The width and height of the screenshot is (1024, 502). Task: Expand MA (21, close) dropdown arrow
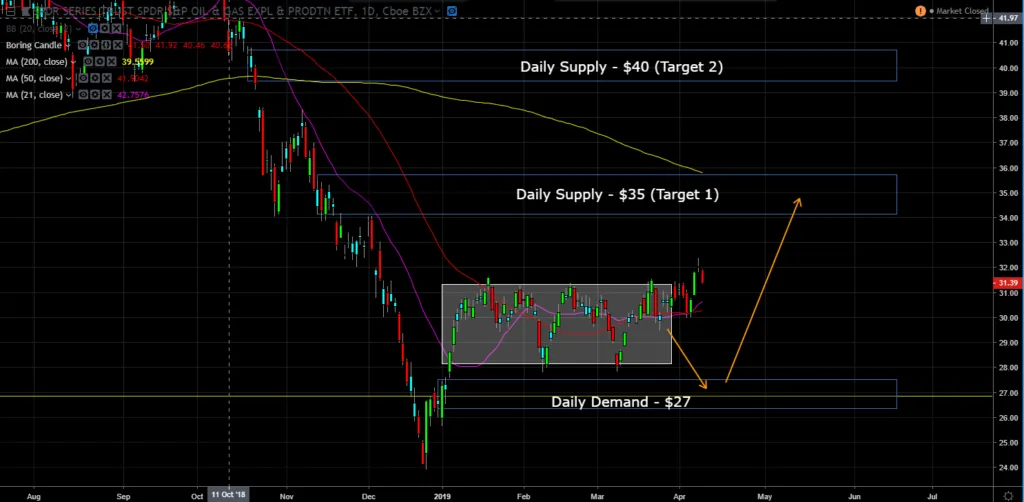tap(68, 95)
